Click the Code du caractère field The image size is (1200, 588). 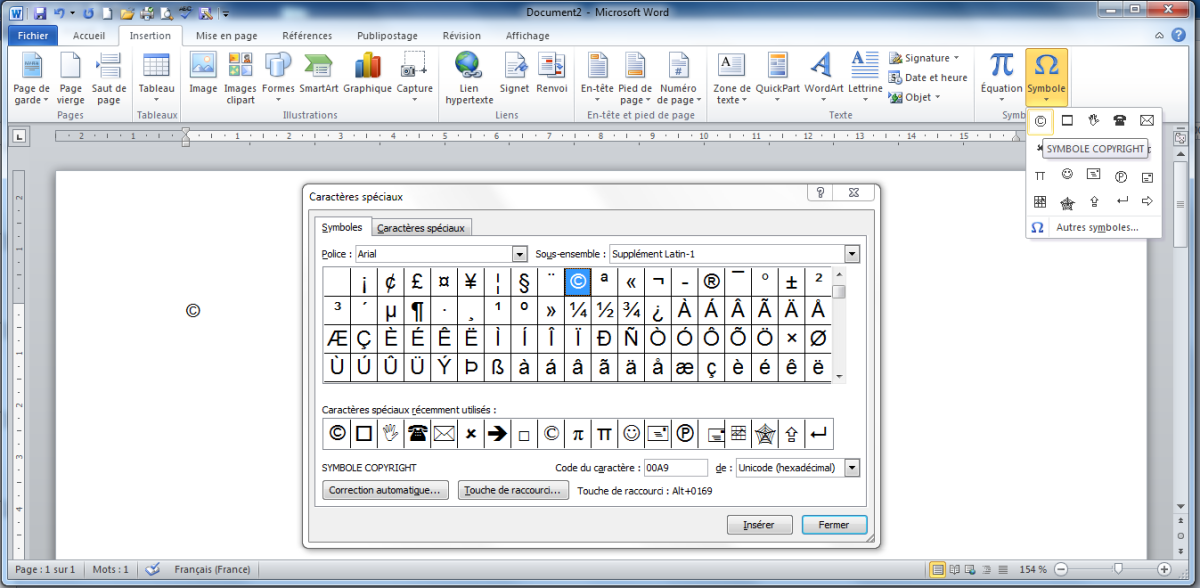[675, 468]
